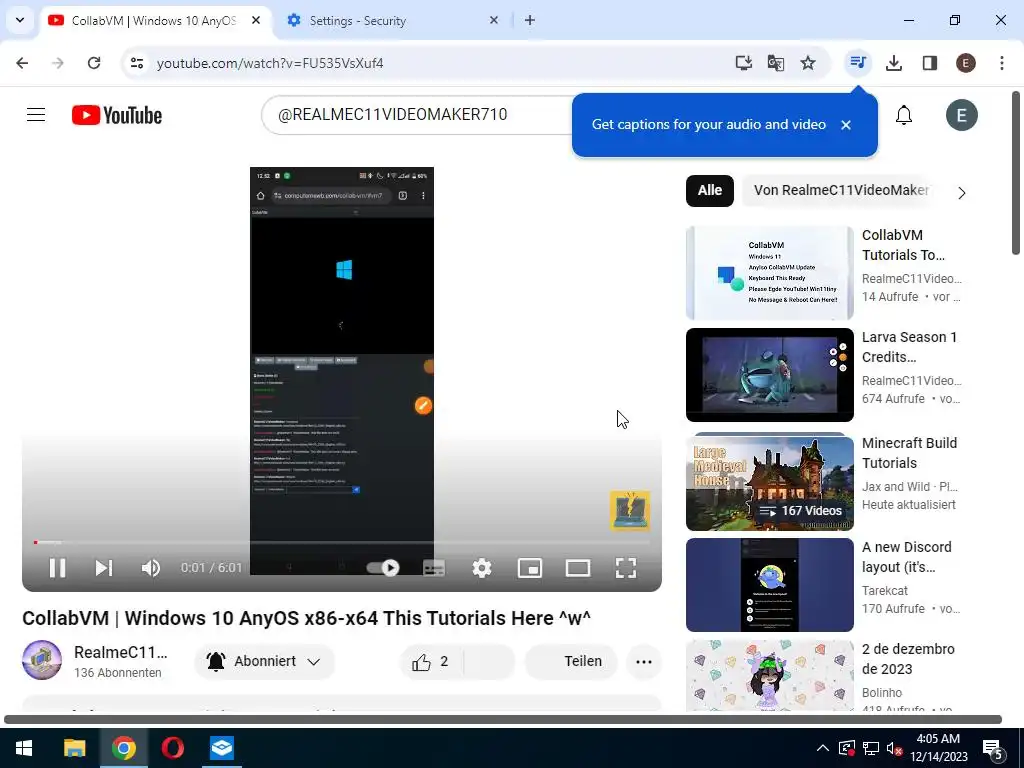Show more filter chips with arrow
This screenshot has width=1024, height=768.
tap(961, 193)
